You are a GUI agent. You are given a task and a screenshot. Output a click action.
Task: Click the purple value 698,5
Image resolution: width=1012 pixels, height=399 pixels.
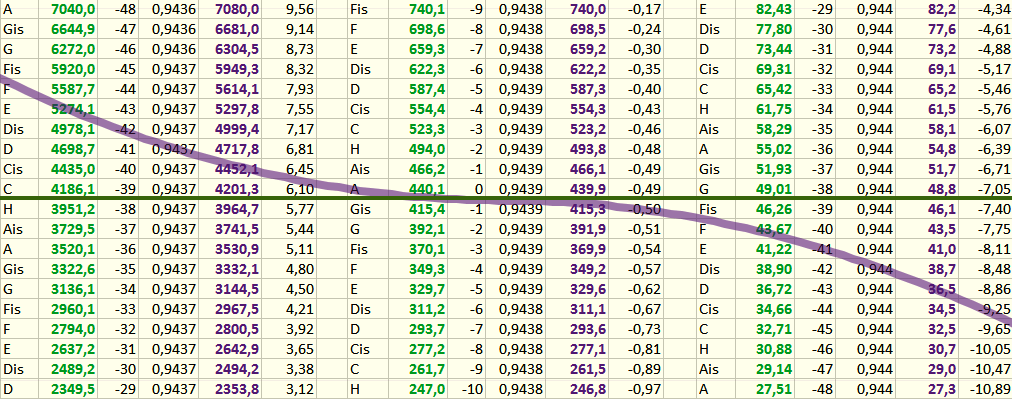point(588,29)
